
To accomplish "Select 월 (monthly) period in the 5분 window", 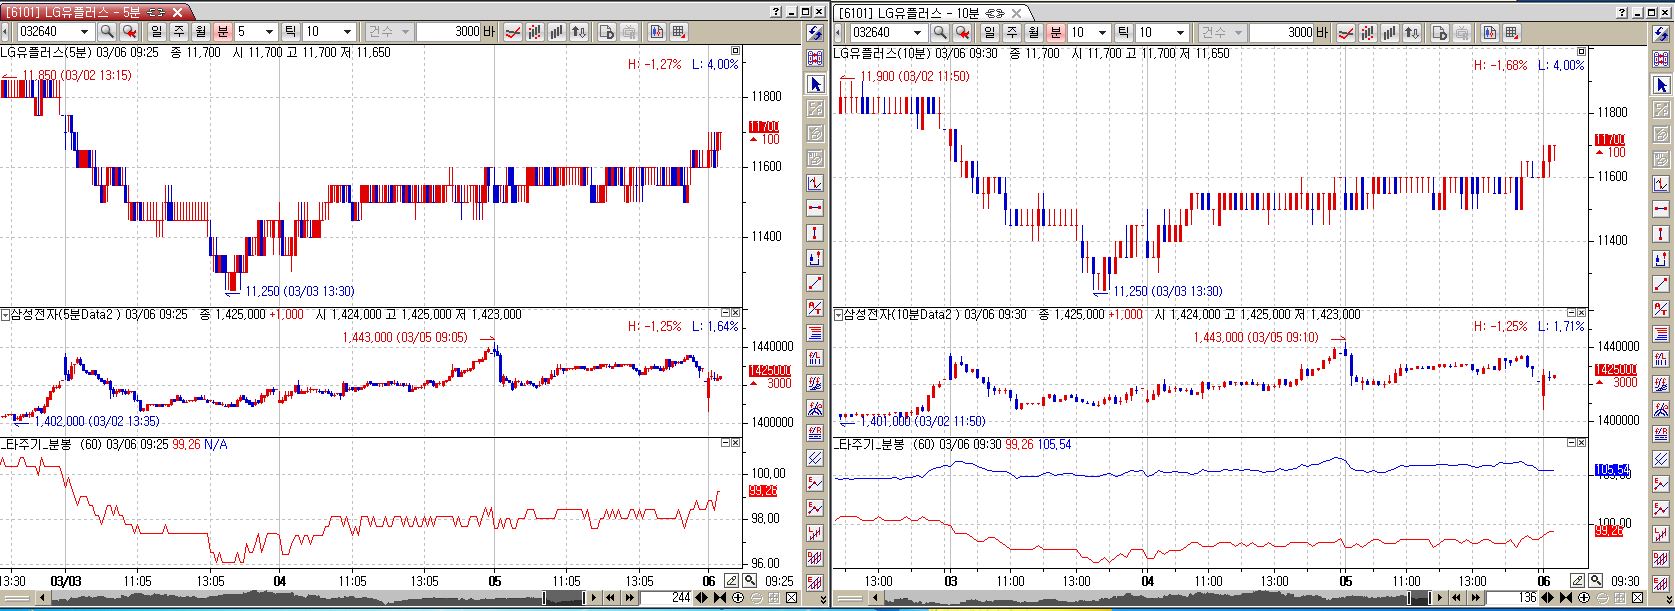I will [201, 32].
